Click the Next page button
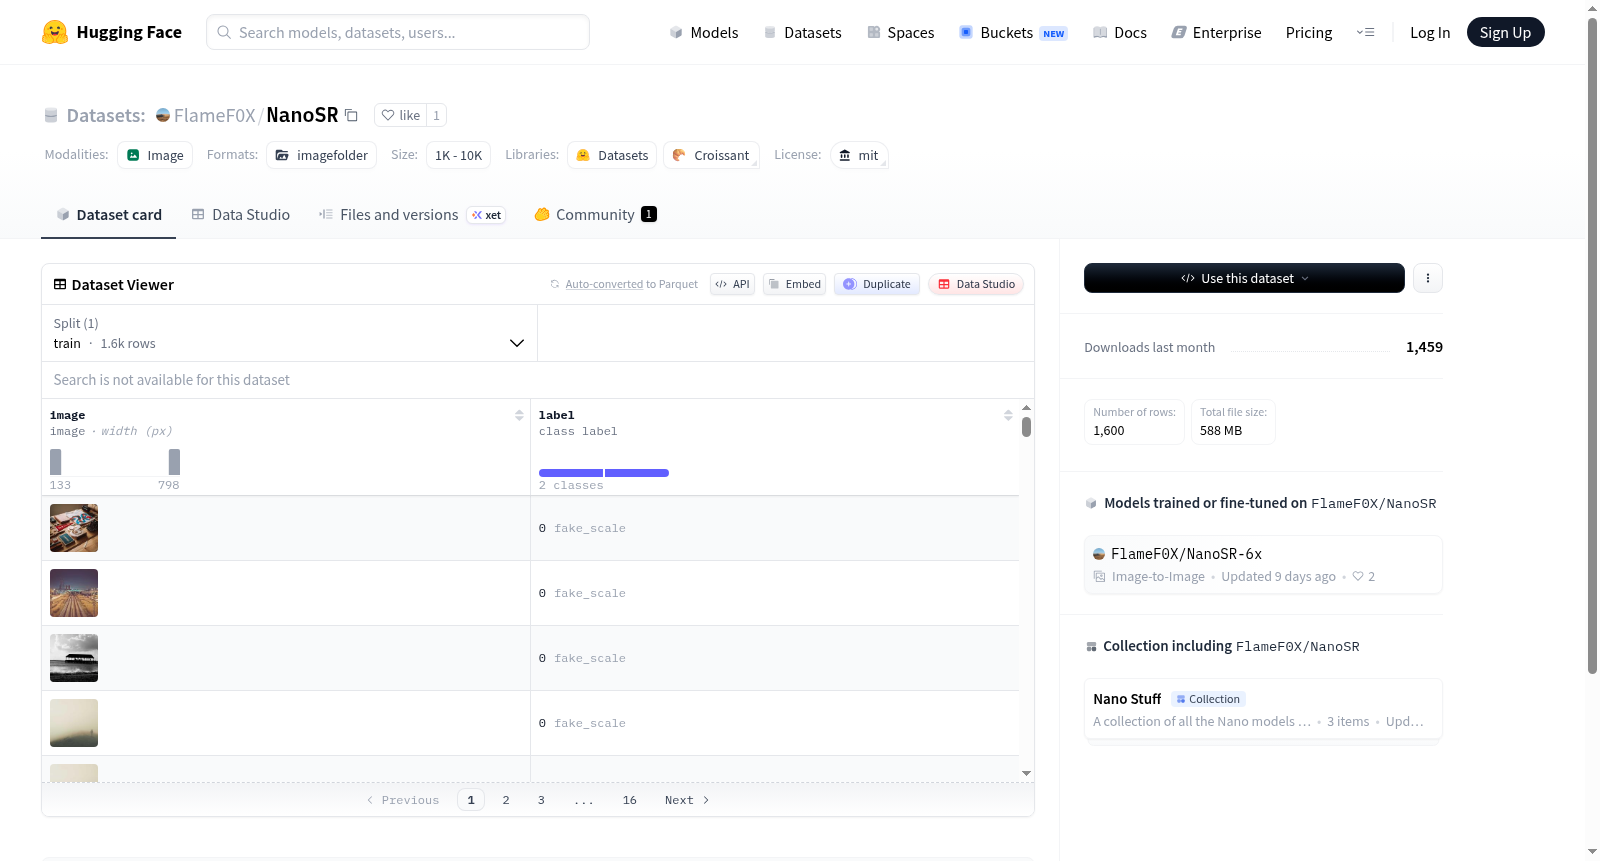The height and width of the screenshot is (861, 1600). coord(687,800)
